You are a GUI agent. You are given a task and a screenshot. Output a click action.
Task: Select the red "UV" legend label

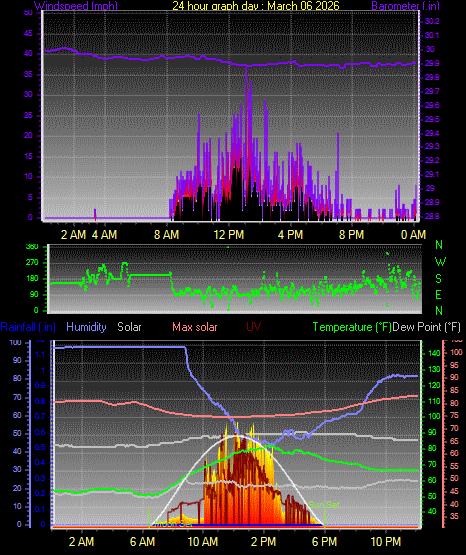click(253, 327)
